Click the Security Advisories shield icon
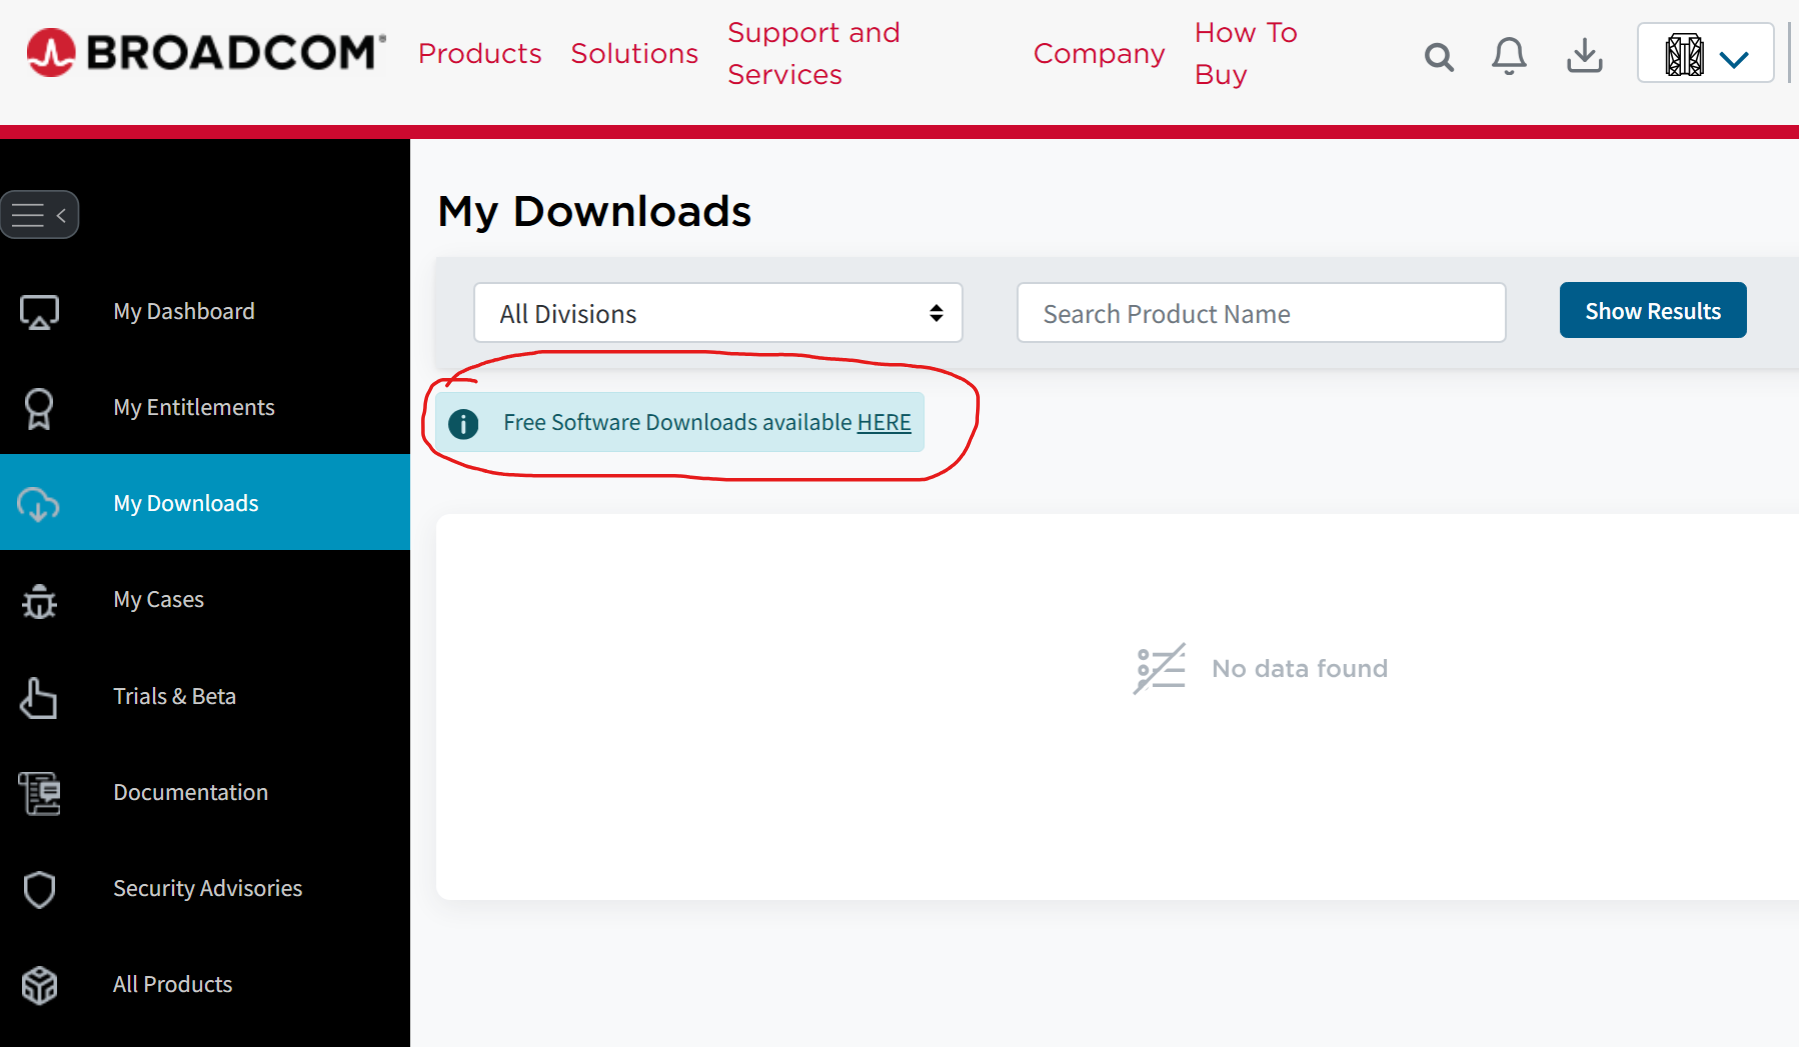Viewport: 1799px width, 1047px height. click(x=39, y=889)
